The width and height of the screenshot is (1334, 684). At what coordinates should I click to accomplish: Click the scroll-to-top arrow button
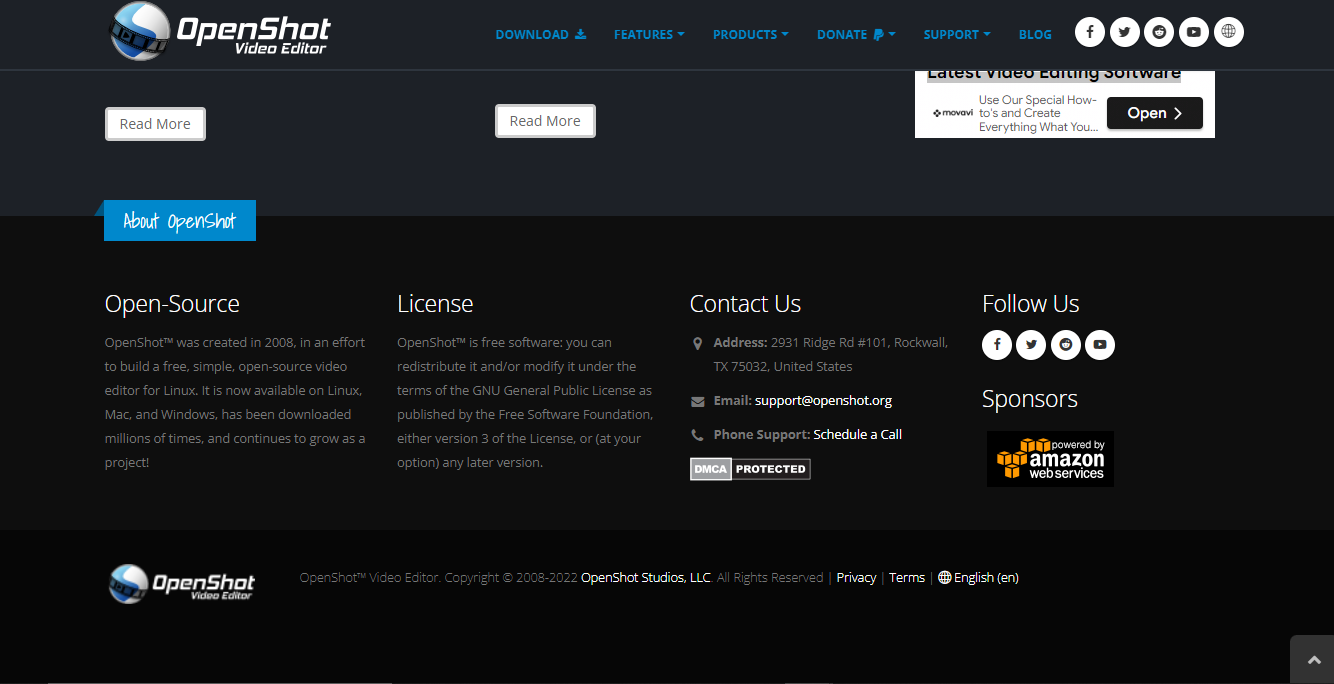[1312, 660]
